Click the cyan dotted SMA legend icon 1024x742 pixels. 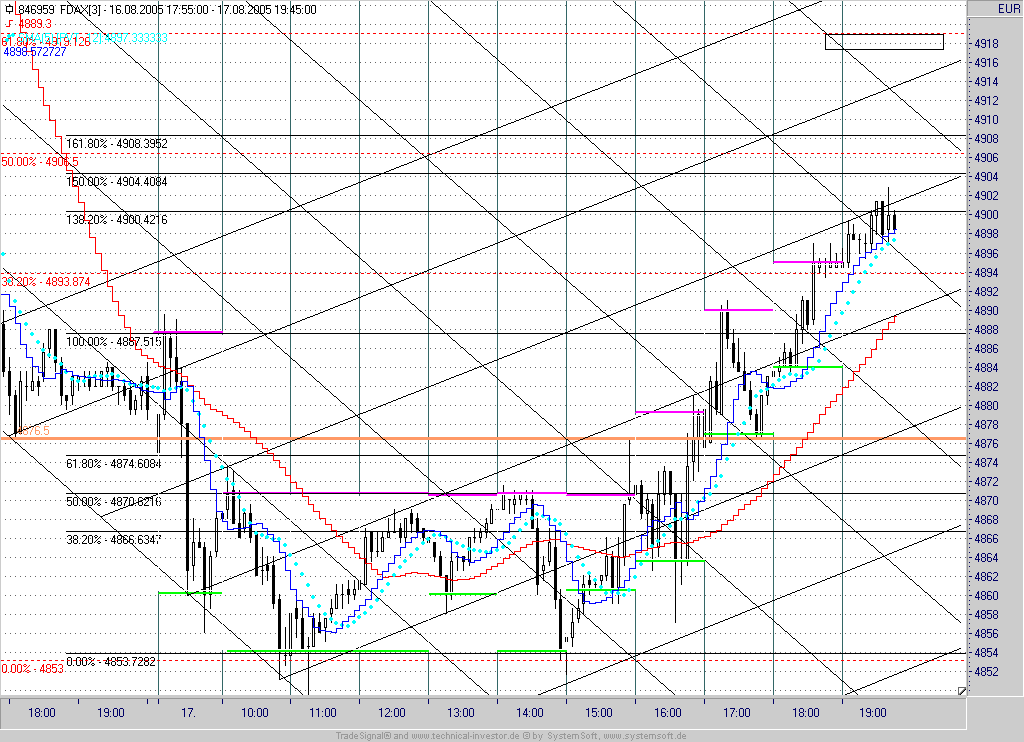pyautogui.click(x=11, y=37)
